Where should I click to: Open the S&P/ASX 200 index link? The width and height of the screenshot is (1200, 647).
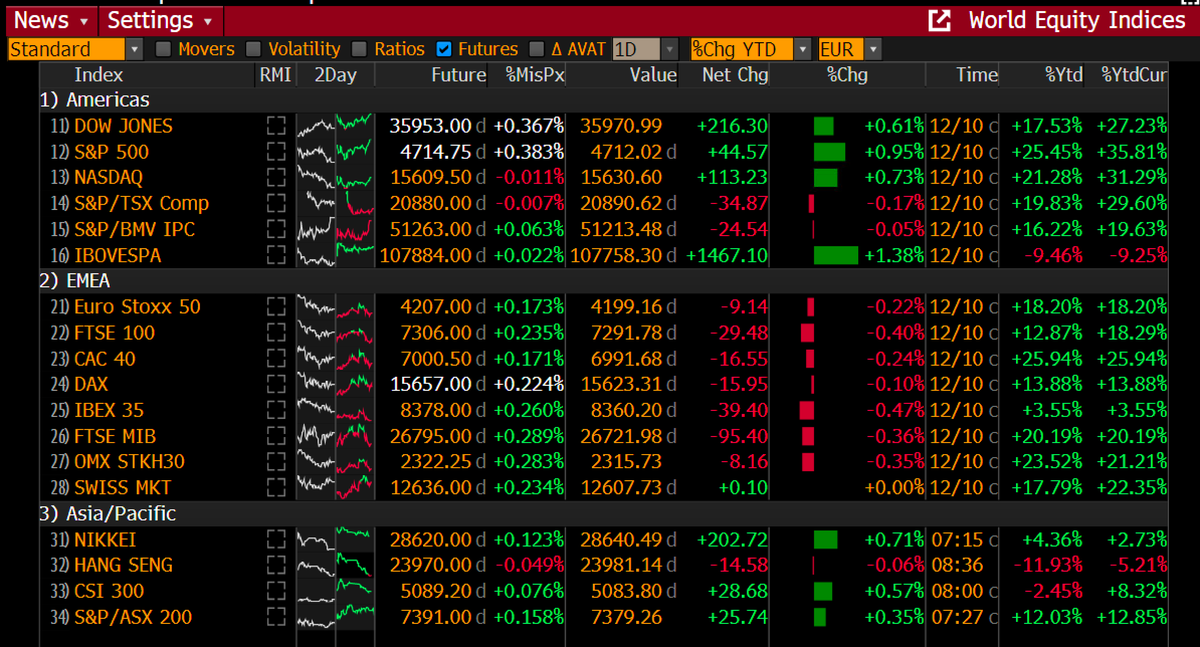pyautogui.click(x=133, y=617)
